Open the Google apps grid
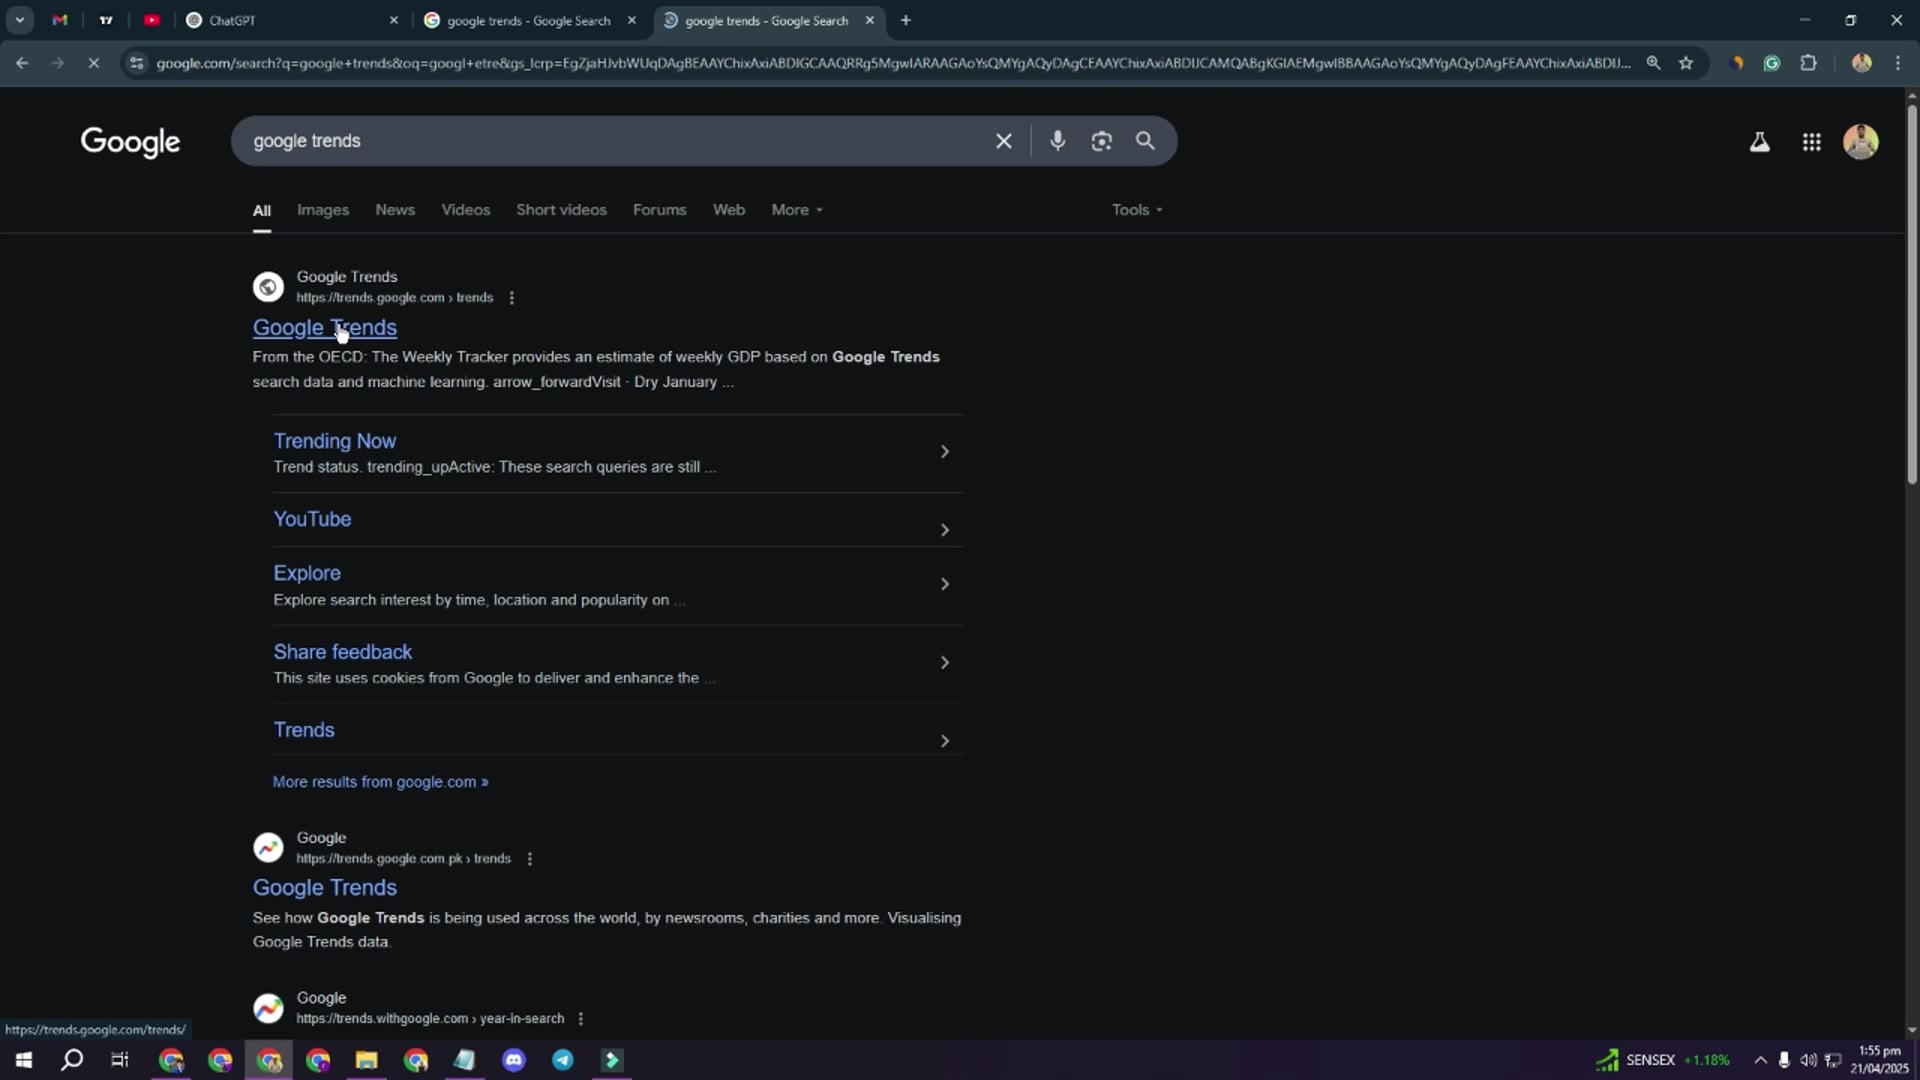The image size is (1920, 1080). pos(1811,142)
